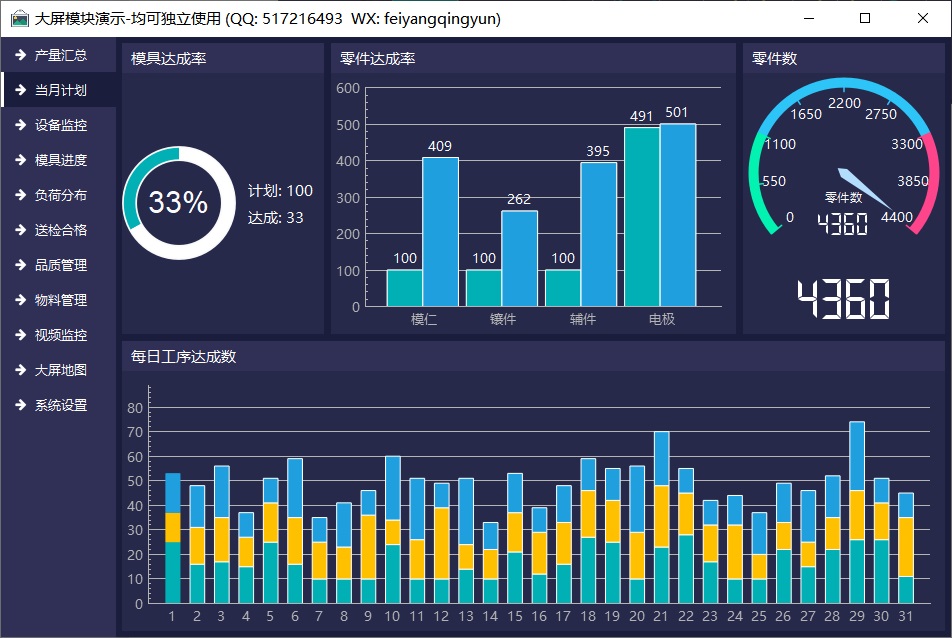
Task: Click the arrow icon beside 送检合格
Action: (x=20, y=230)
